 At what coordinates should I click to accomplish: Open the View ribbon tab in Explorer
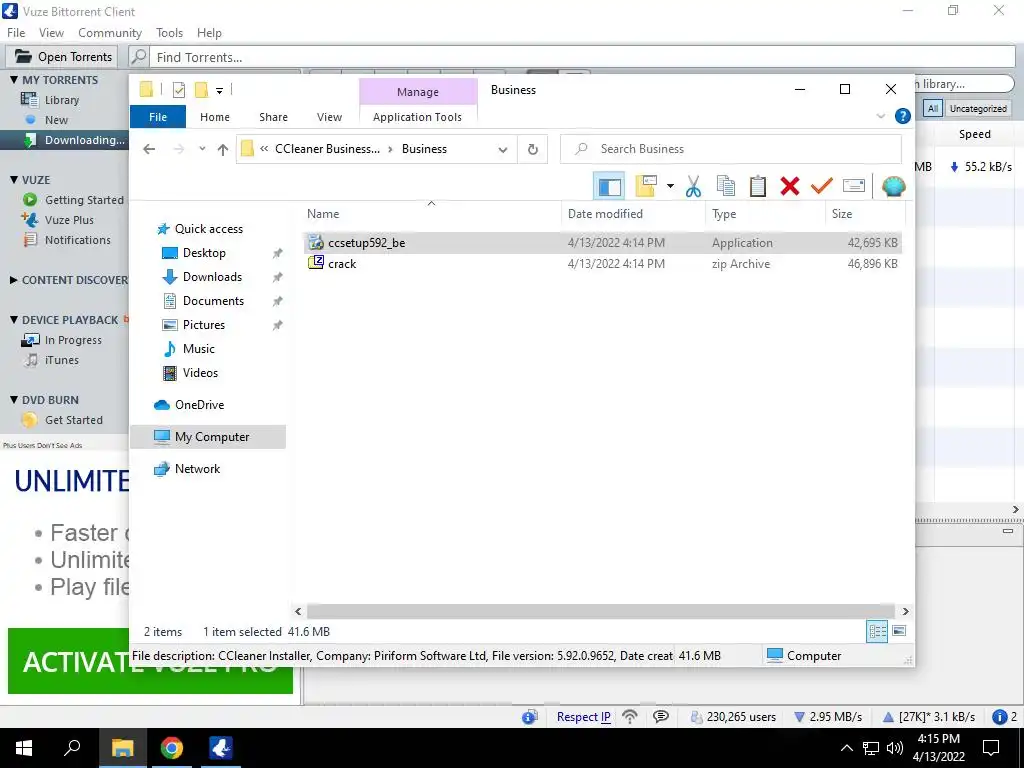pyautogui.click(x=329, y=117)
